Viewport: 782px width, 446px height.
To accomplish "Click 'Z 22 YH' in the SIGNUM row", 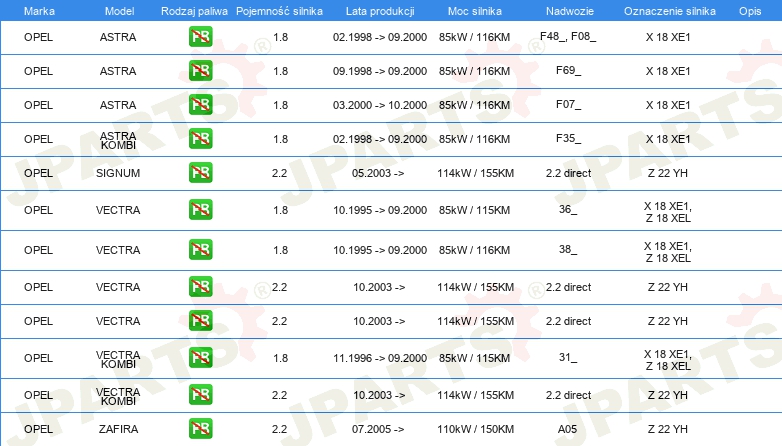I will click(x=668, y=173).
